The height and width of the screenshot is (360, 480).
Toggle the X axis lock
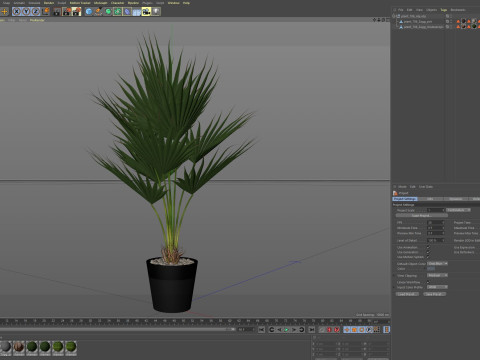coord(16,12)
